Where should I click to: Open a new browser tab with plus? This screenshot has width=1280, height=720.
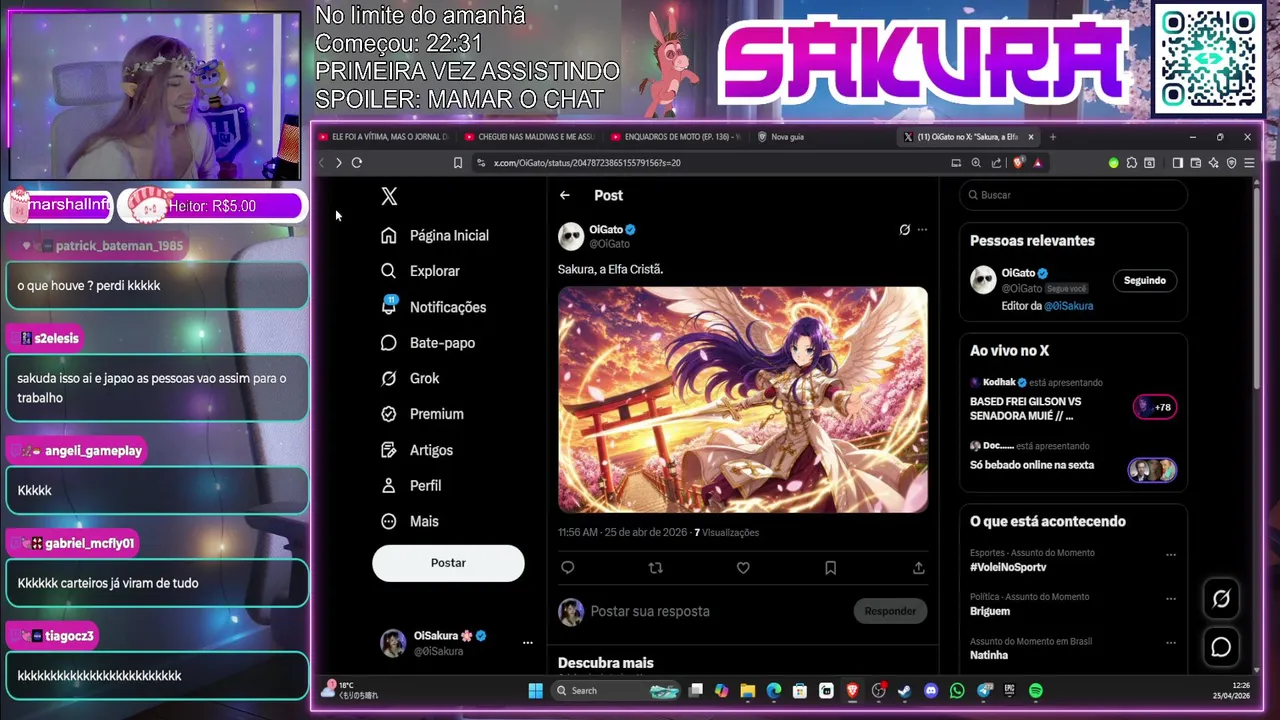click(1052, 137)
